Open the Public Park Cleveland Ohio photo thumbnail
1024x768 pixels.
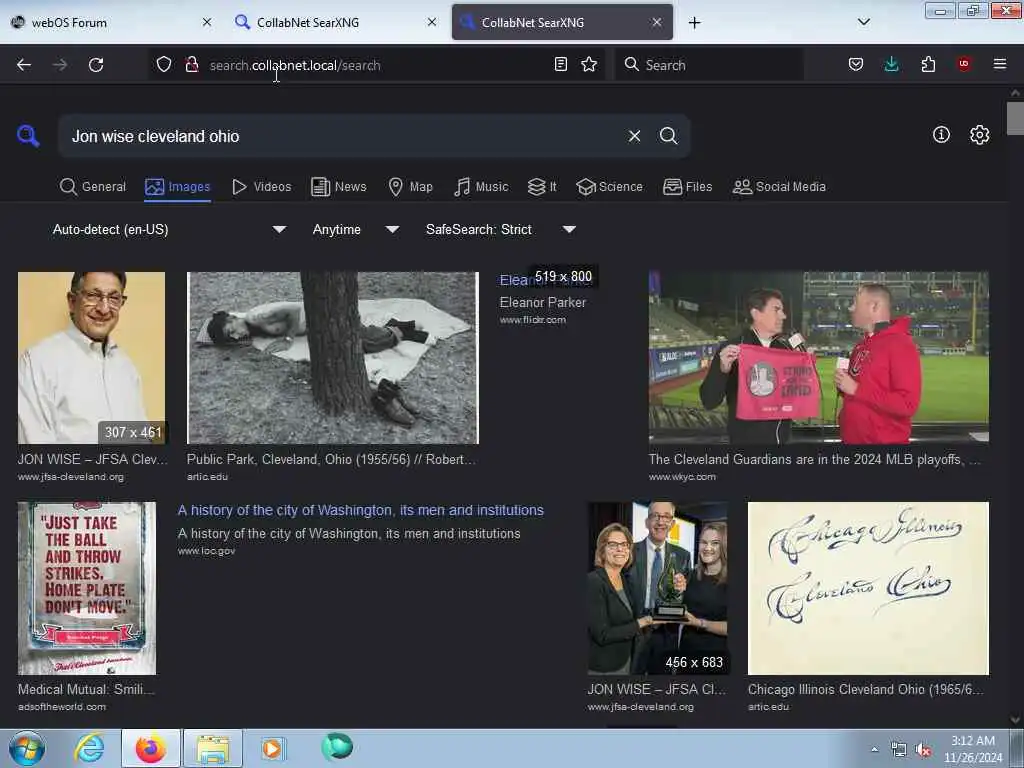point(332,358)
